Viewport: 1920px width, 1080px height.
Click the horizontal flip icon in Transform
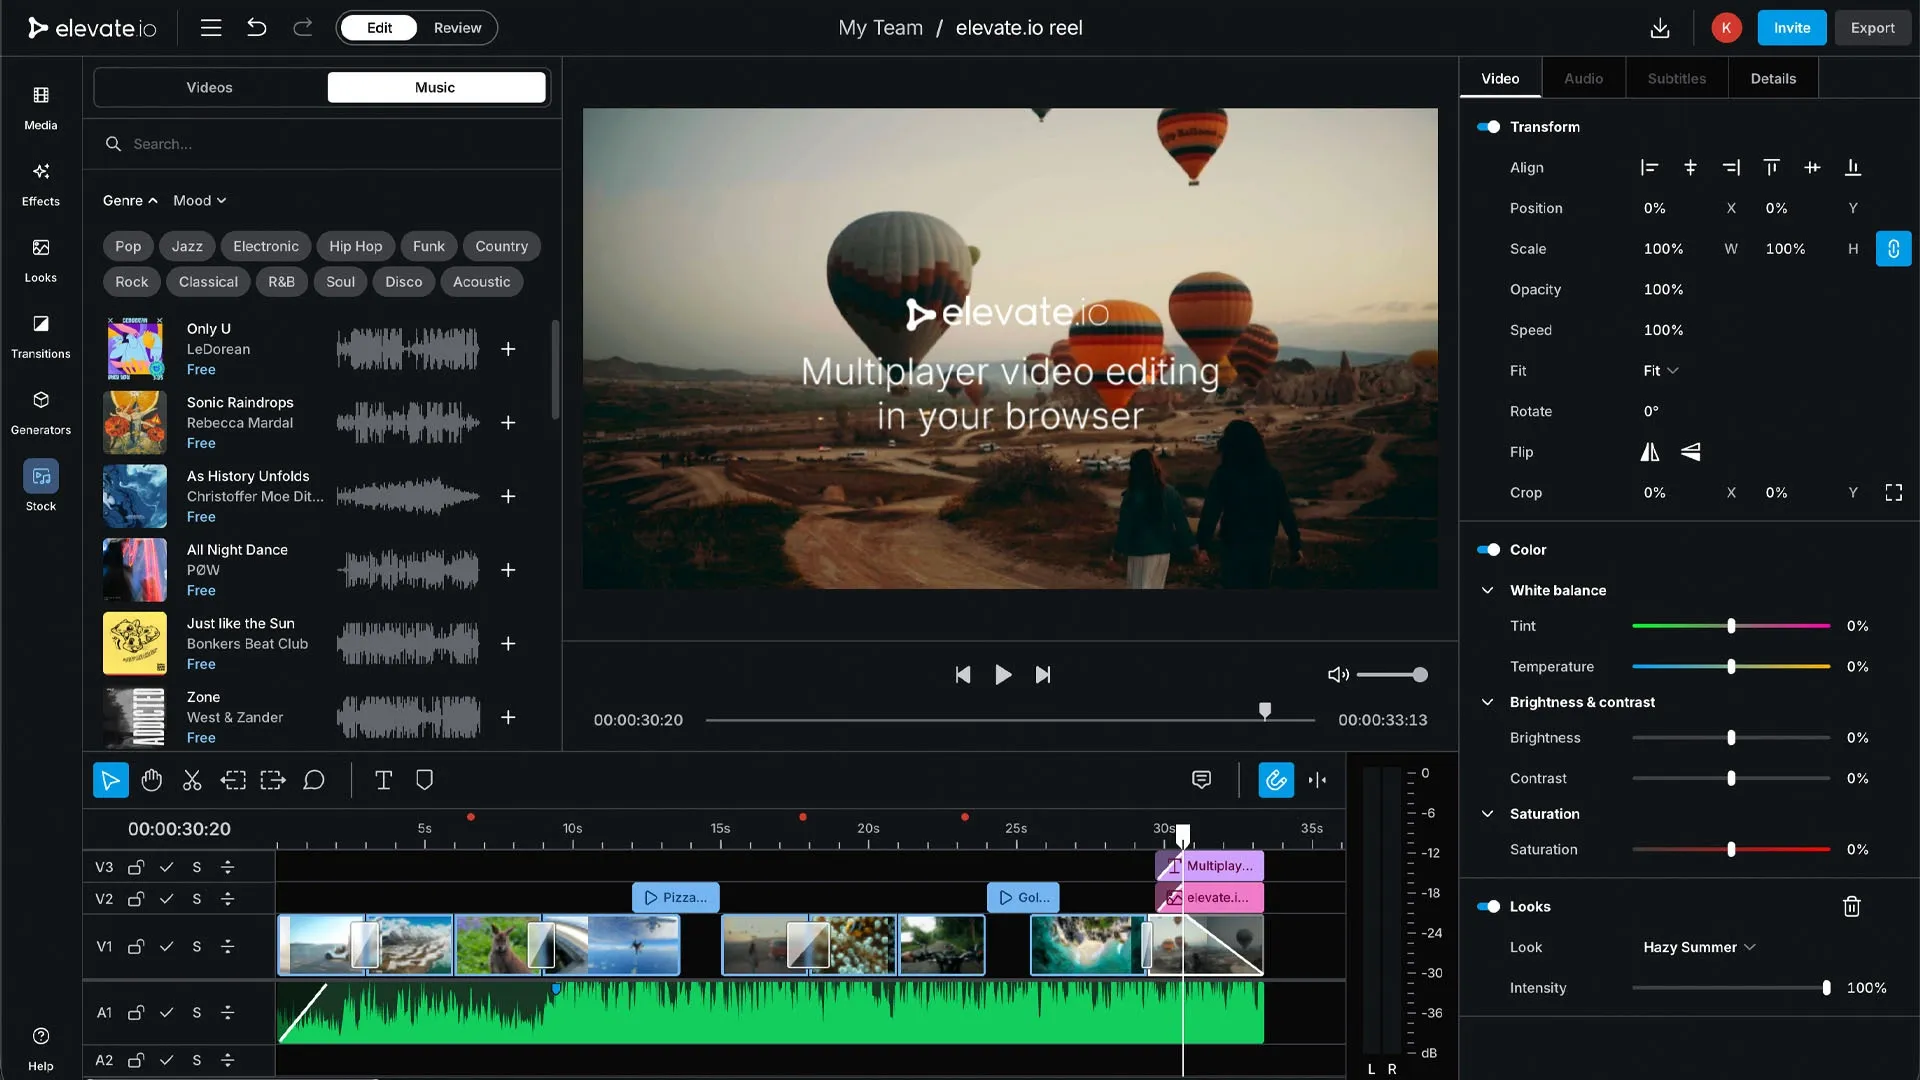(1649, 452)
